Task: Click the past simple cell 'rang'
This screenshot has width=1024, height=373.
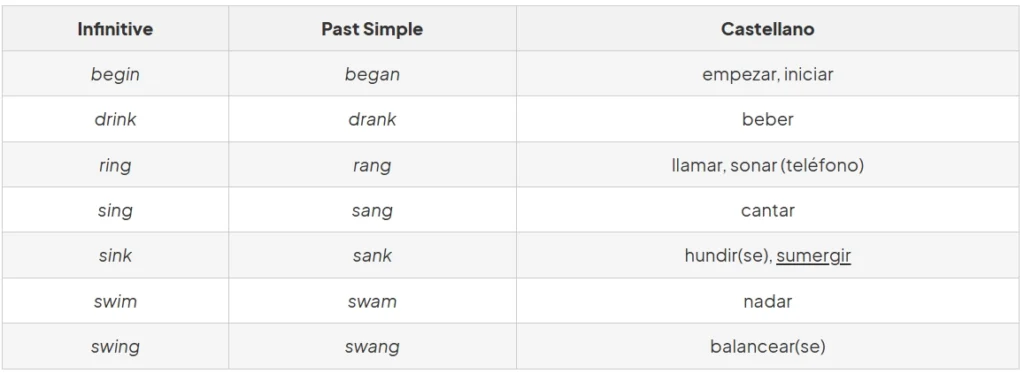Action: 372,165
